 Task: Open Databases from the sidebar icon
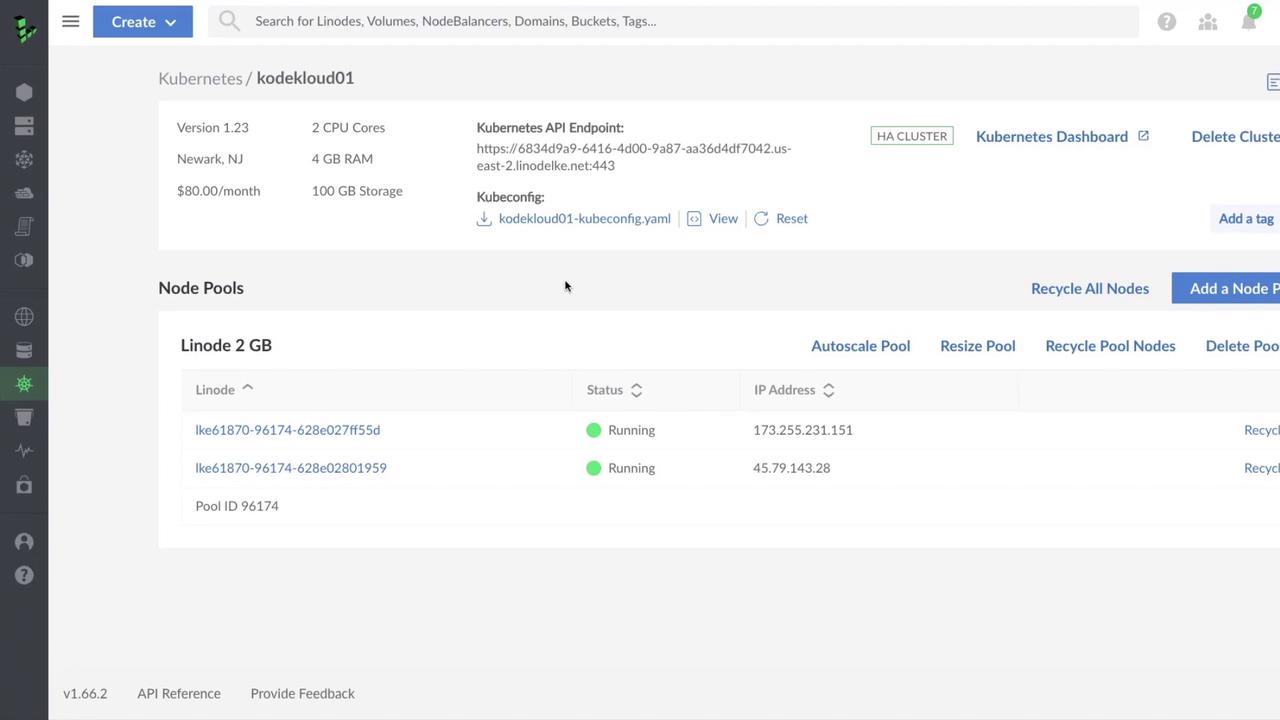click(x=24, y=350)
